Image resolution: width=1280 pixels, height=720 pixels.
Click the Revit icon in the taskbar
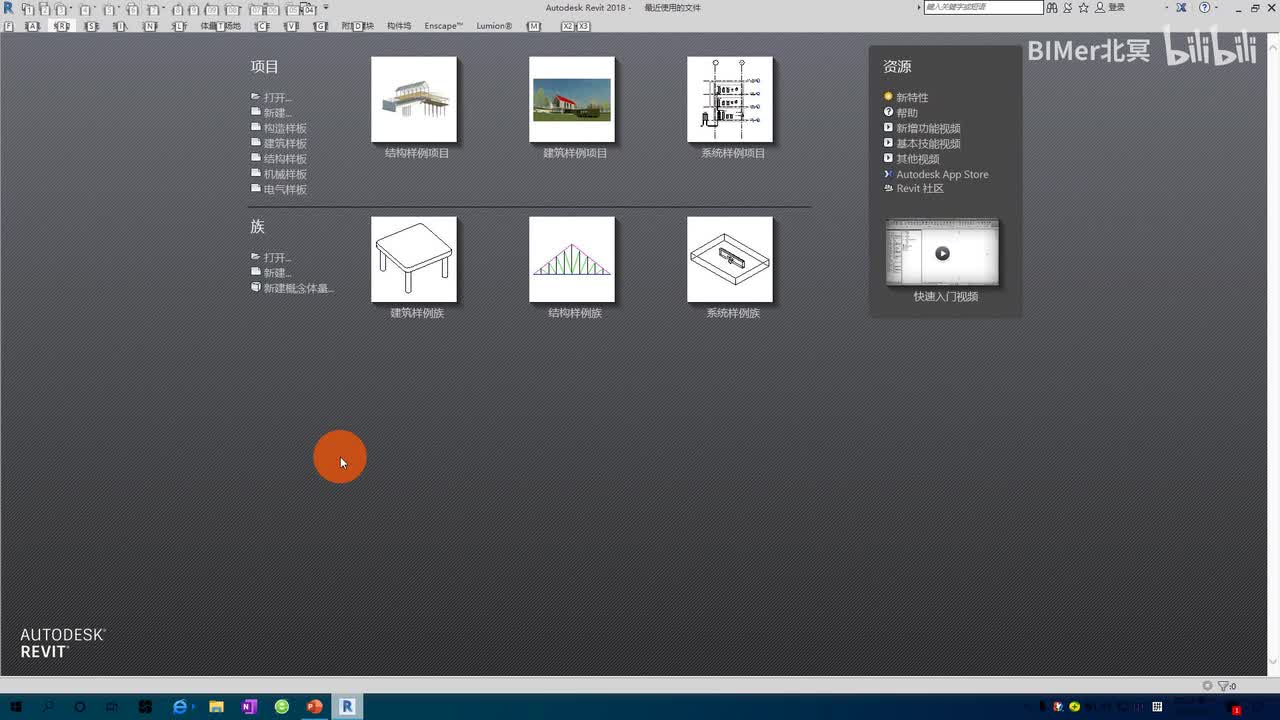(347, 707)
